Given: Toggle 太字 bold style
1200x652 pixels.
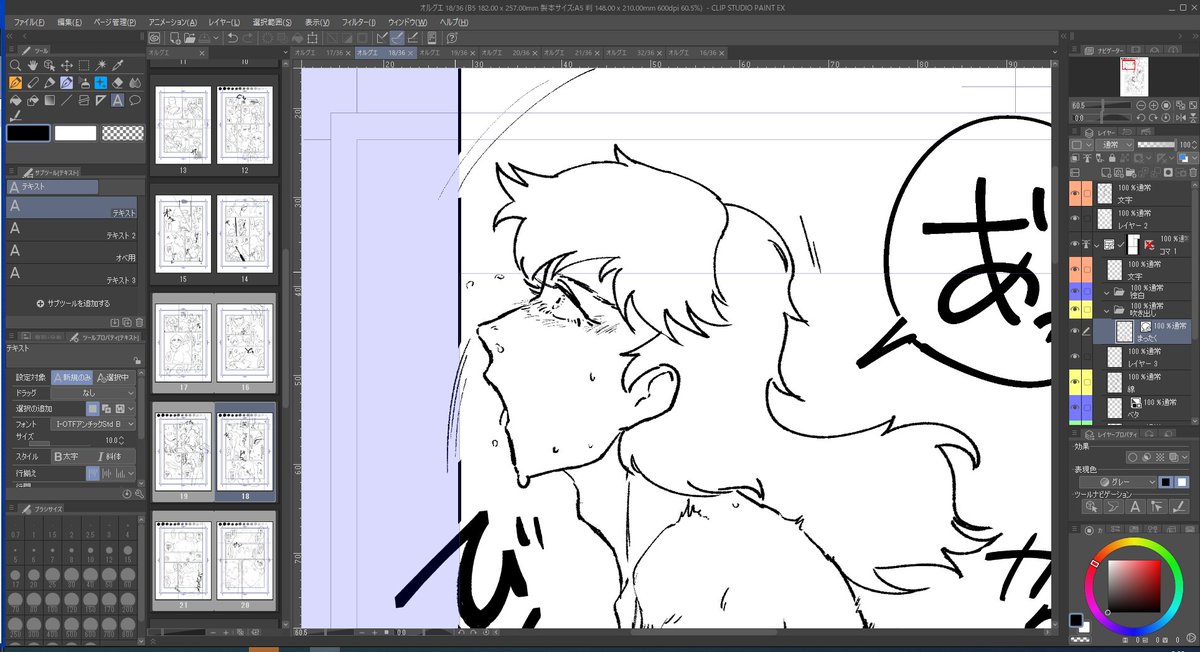Looking at the screenshot, I should pos(68,456).
